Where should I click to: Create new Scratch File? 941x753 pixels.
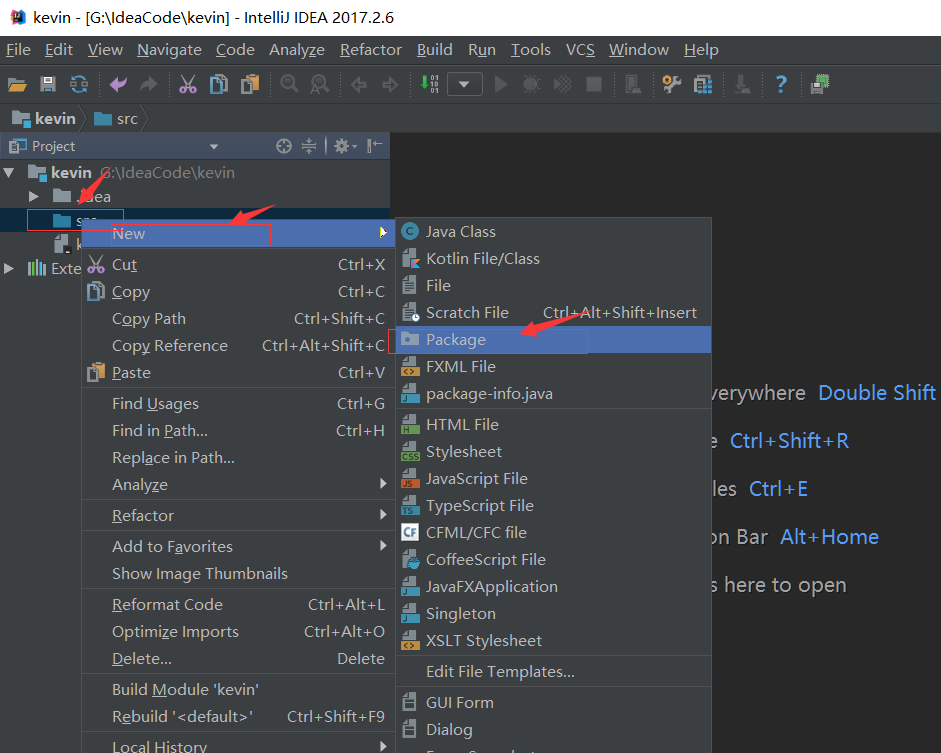(x=553, y=313)
